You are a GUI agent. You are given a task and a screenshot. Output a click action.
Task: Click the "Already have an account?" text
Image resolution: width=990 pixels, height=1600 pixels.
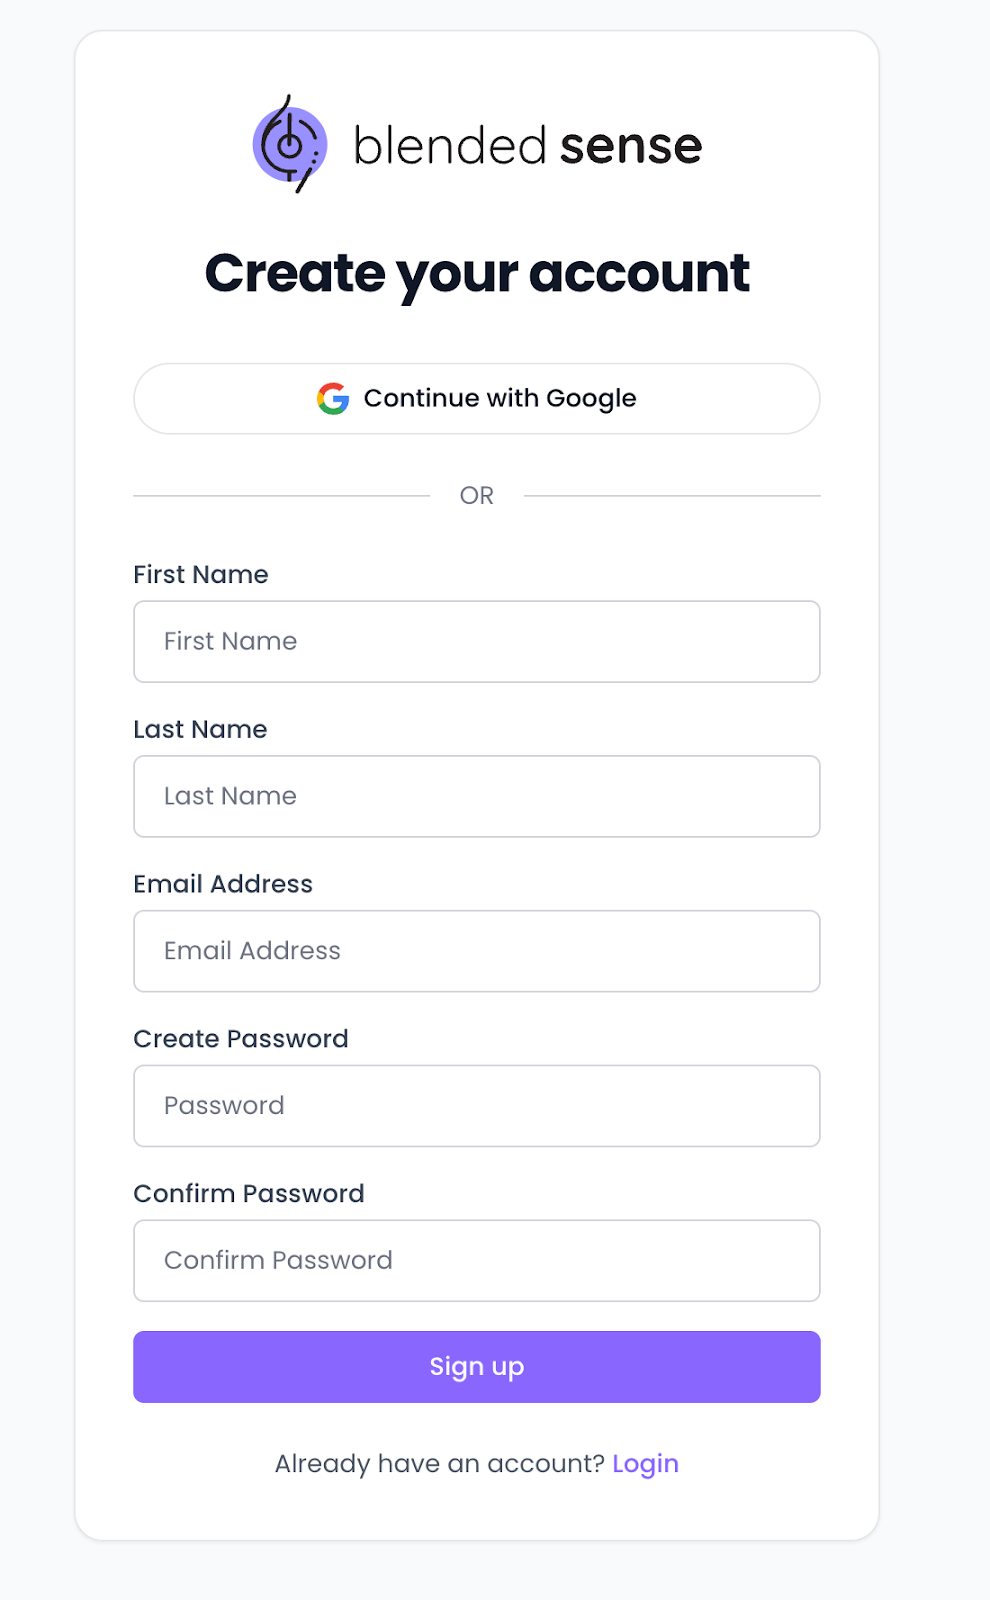click(440, 1464)
